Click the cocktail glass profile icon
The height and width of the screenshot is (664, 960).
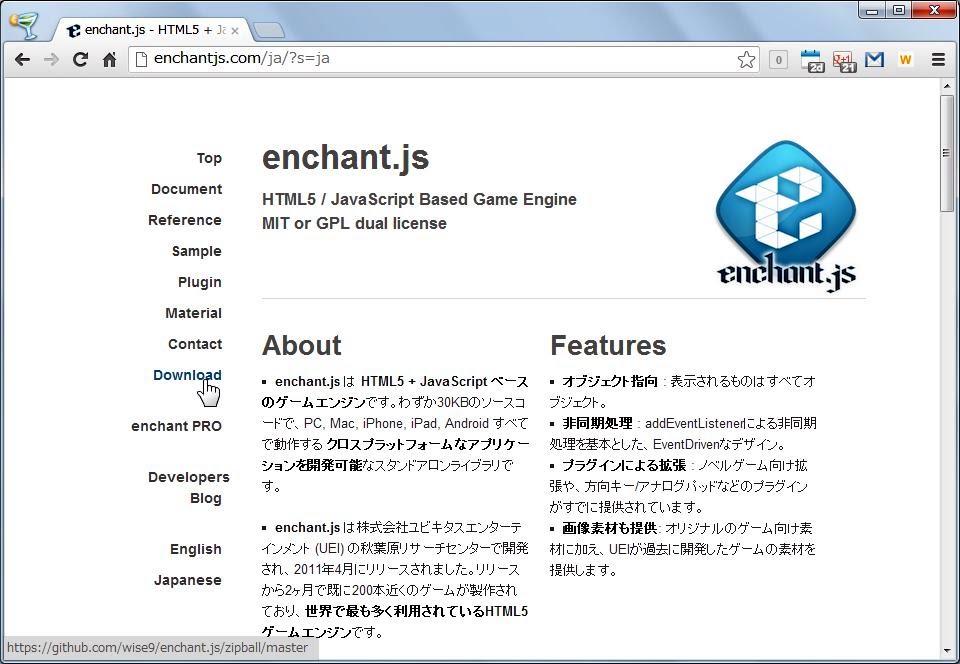[x=23, y=25]
